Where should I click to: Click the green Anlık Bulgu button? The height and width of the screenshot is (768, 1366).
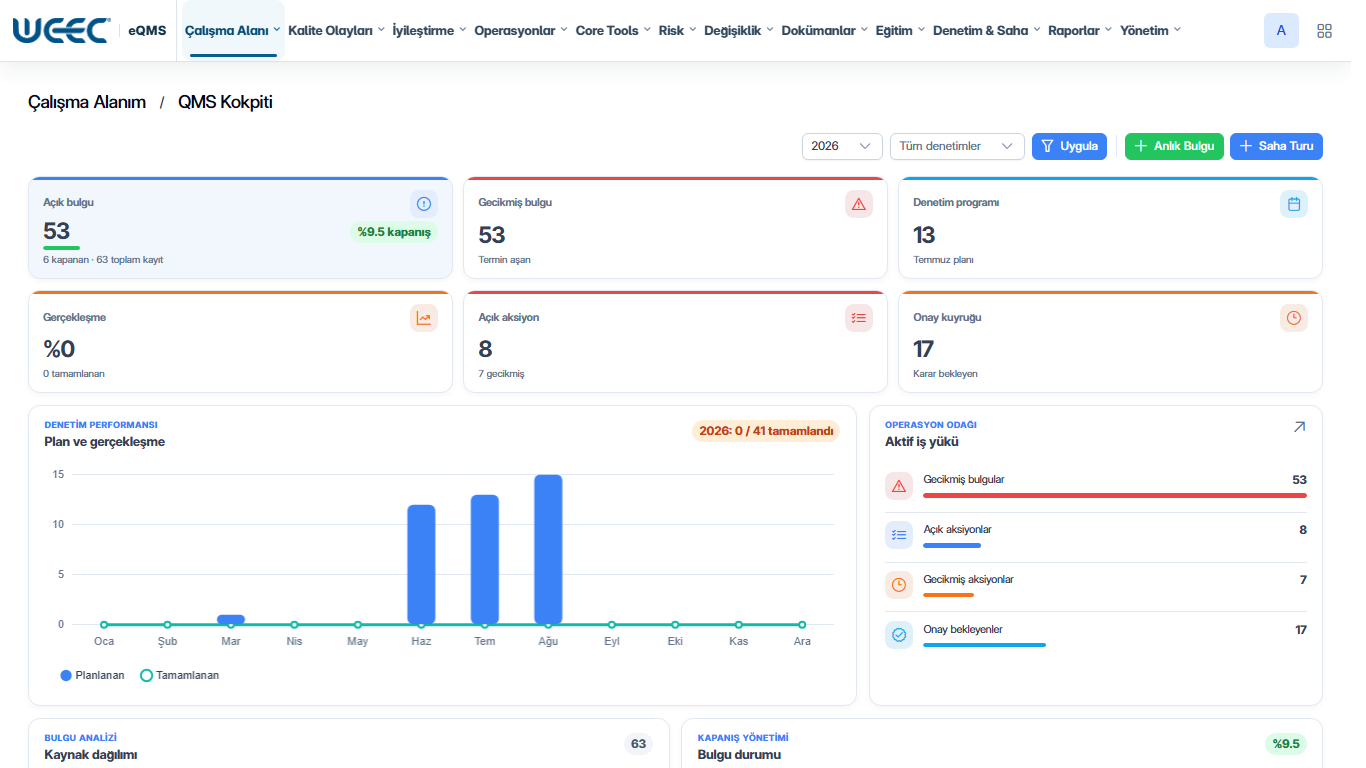point(1174,146)
